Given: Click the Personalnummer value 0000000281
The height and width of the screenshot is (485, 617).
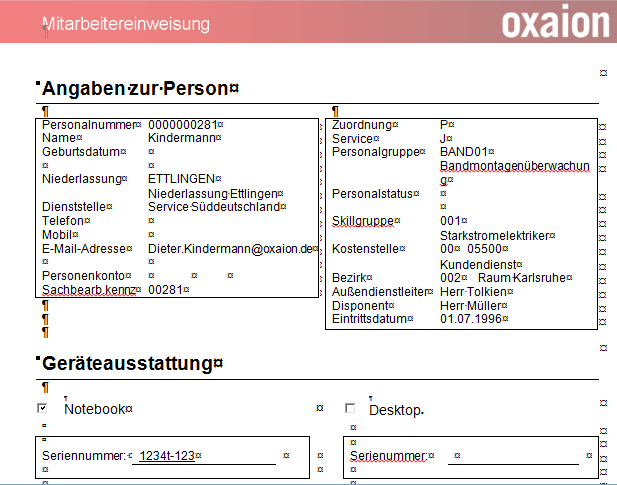Looking at the screenshot, I should pyautogui.click(x=182, y=125).
